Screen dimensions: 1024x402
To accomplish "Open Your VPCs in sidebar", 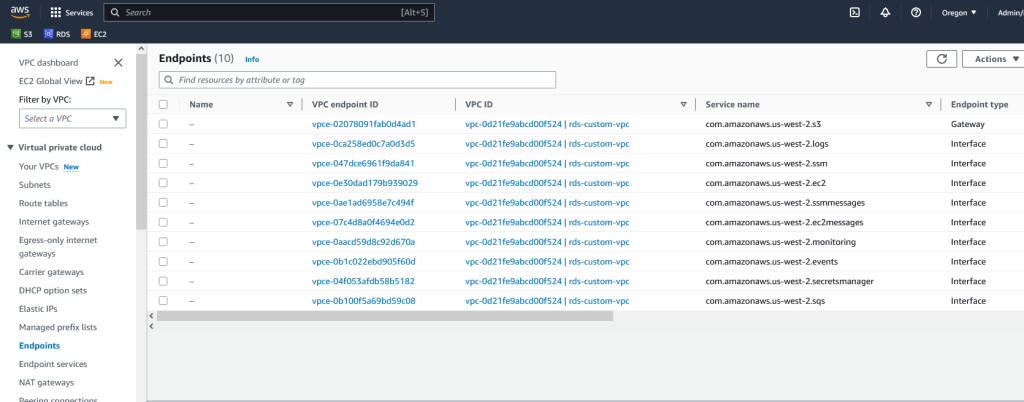I will tap(39, 166).
